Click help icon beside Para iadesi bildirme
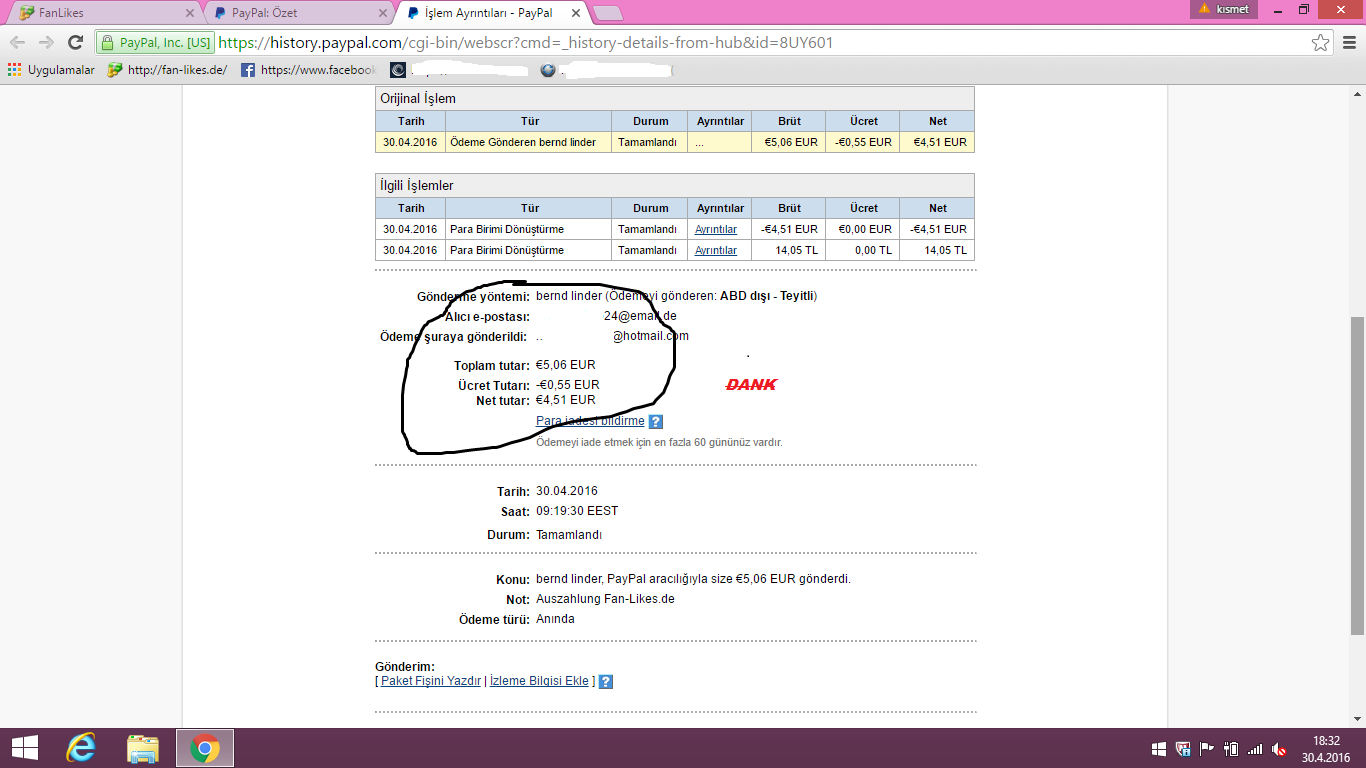This screenshot has height=768, width=1366. (656, 422)
